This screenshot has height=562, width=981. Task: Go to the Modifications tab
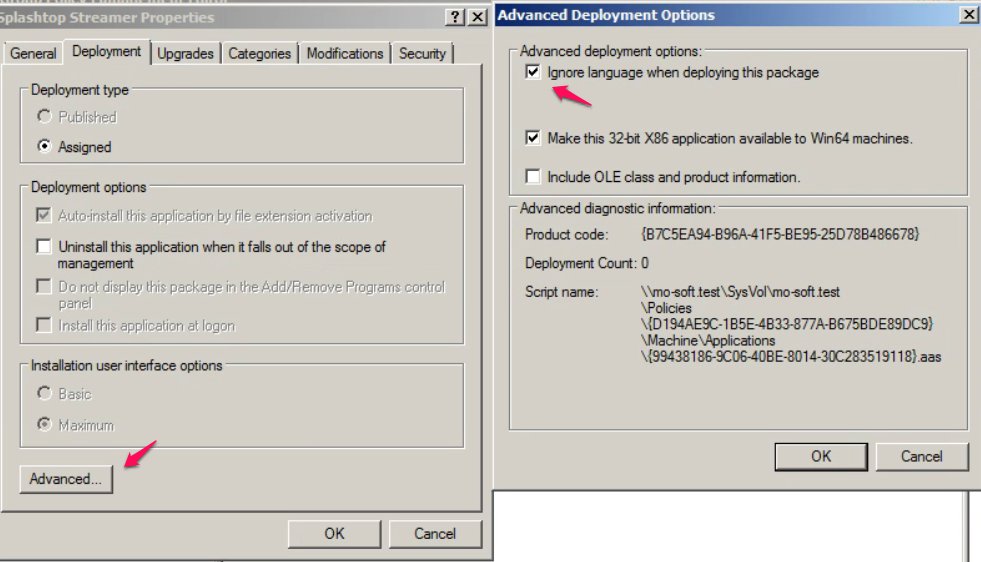point(345,53)
